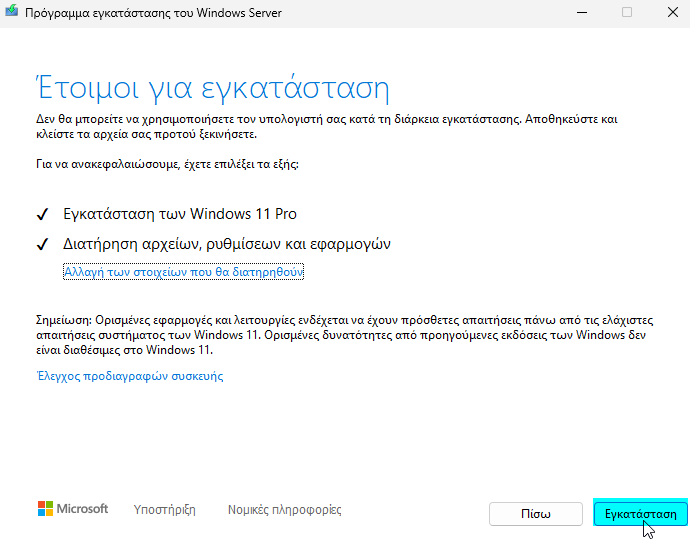Open the Νομικές πληροφορίες legal link

tap(284, 510)
